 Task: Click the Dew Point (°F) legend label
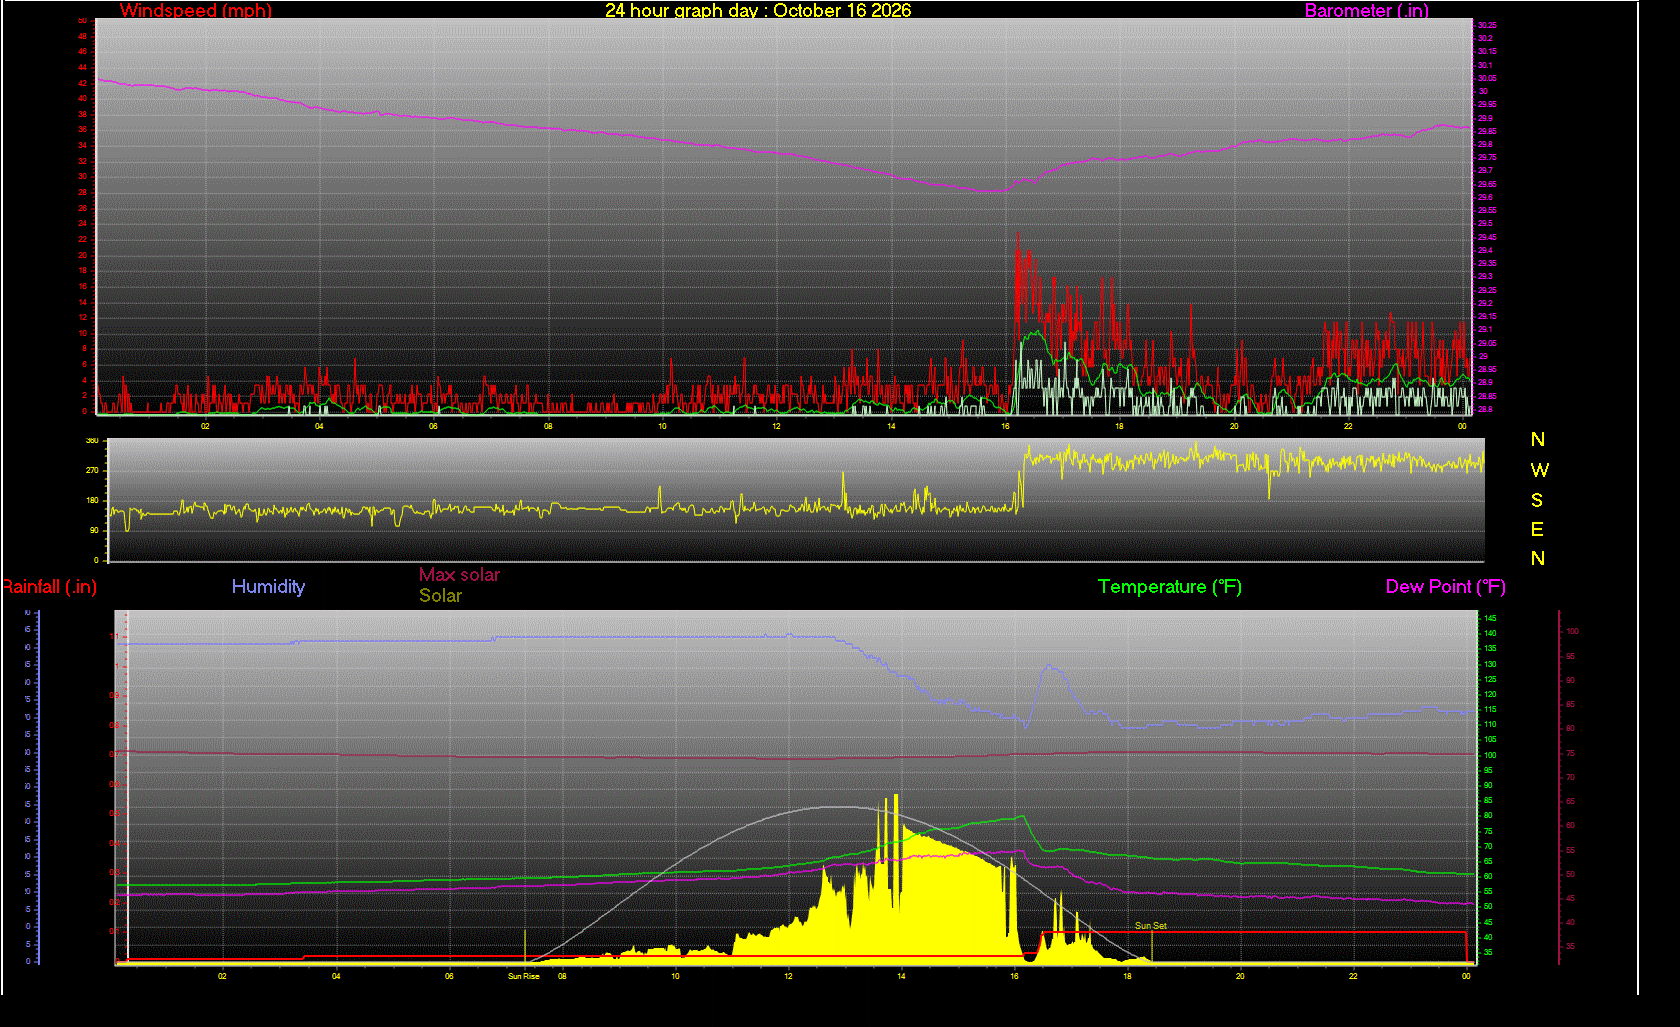coord(1446,587)
